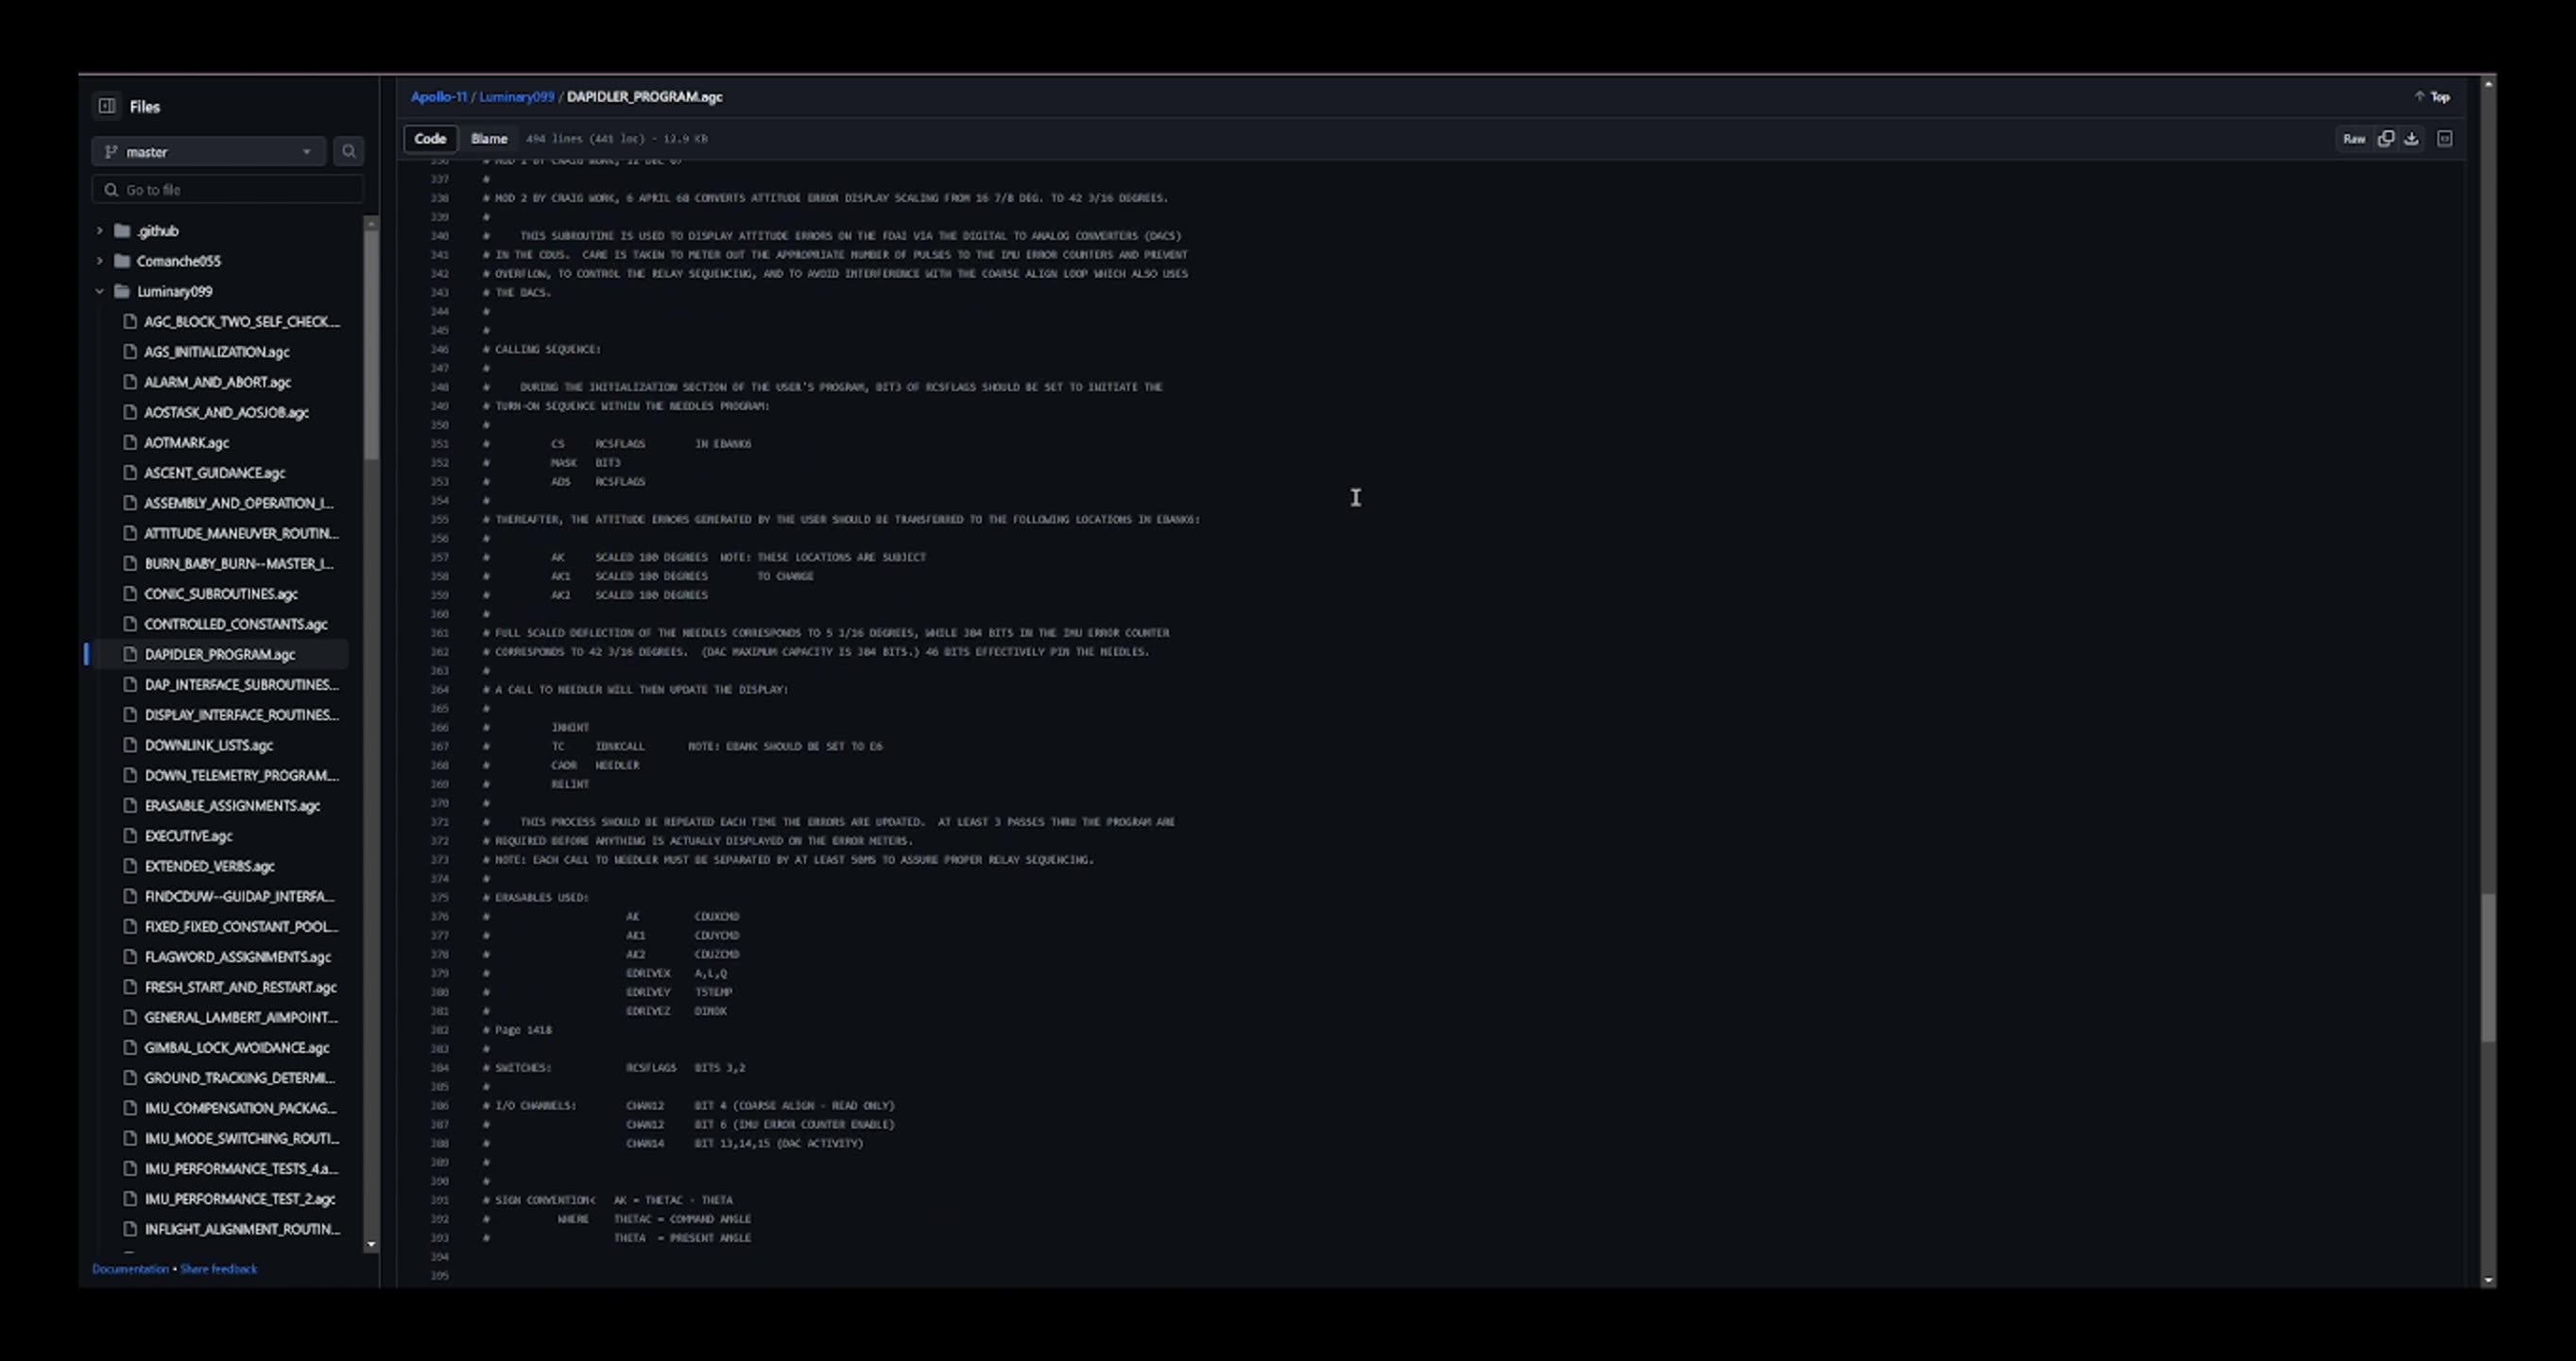The image size is (2576, 1361).
Task: Click the file tree scroll-down arrow
Action: coord(372,1246)
